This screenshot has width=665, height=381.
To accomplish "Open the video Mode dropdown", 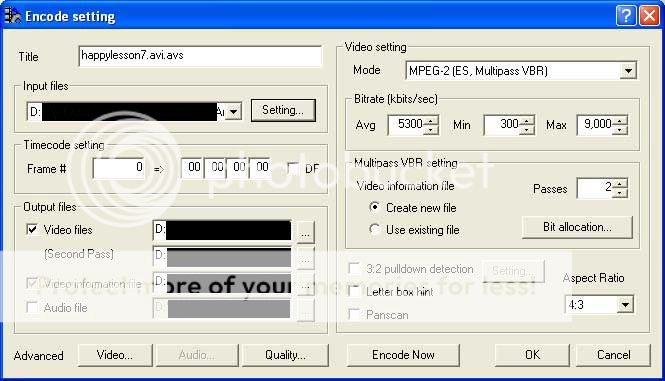I will (x=628, y=70).
